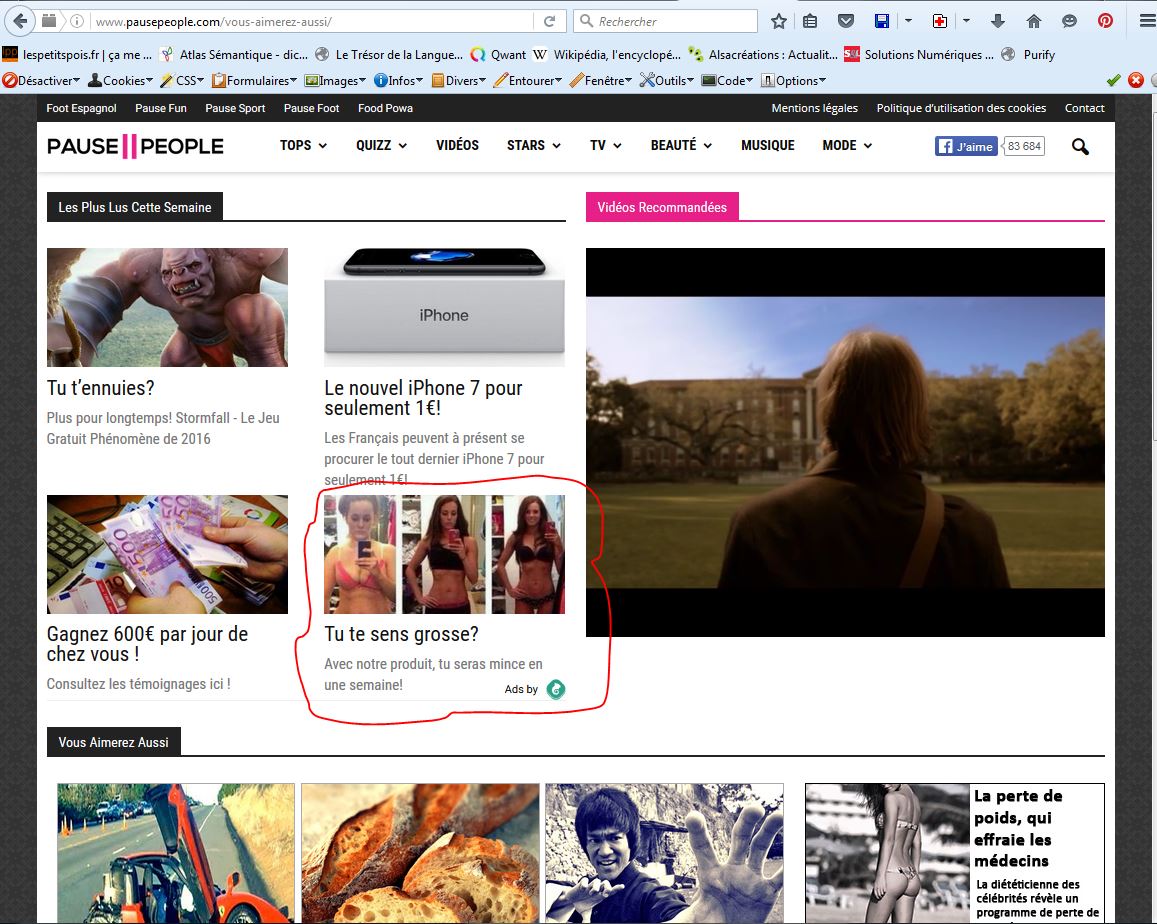Open the MUSIQUE menu item
This screenshot has height=924, width=1157.
[767, 146]
